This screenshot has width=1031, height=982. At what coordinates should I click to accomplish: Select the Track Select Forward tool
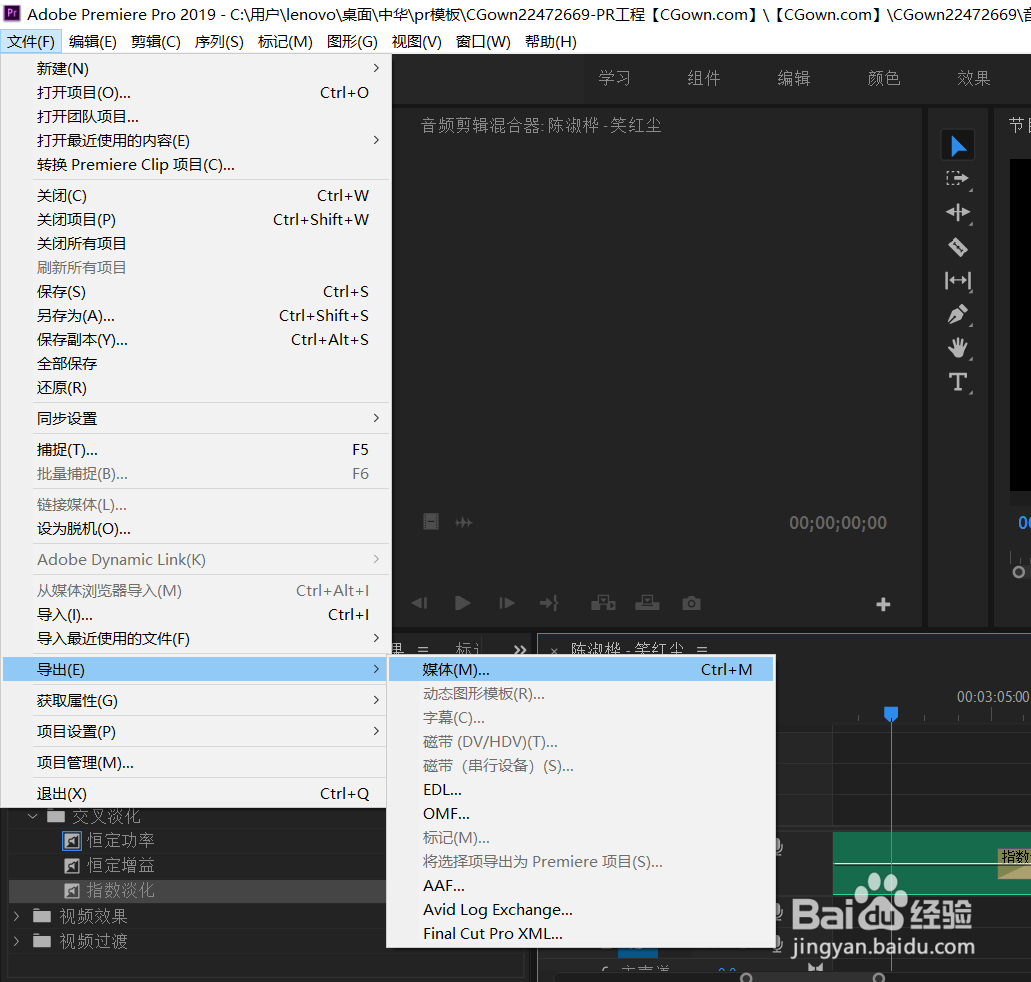957,179
